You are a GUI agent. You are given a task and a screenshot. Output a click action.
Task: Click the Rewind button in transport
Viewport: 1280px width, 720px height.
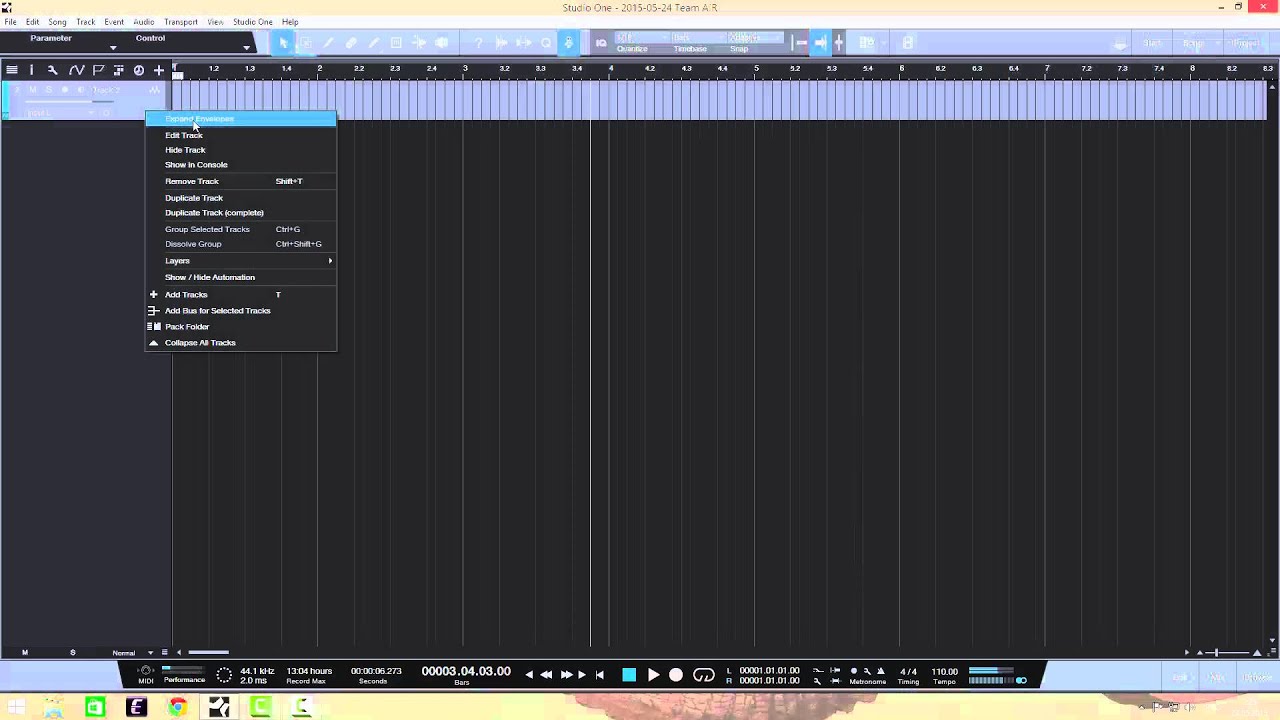coord(546,675)
